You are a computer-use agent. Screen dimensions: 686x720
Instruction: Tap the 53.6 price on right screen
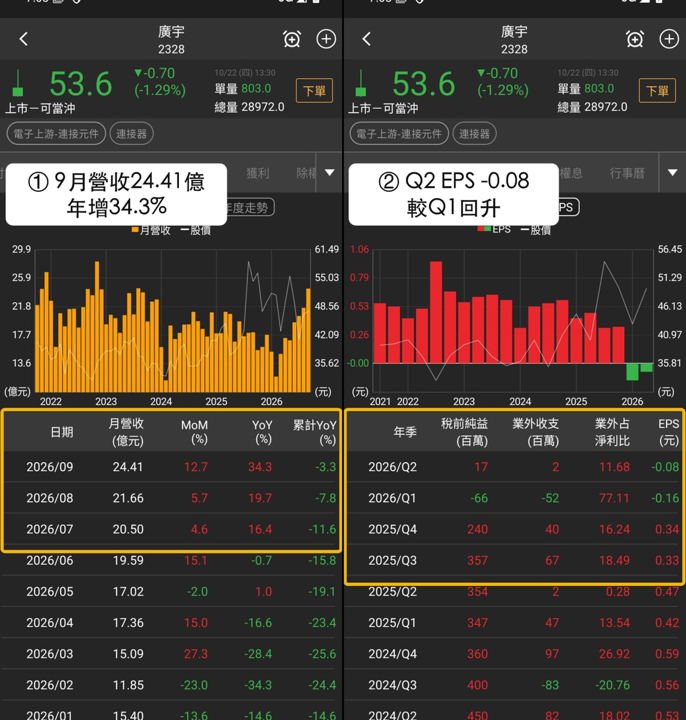(423, 84)
